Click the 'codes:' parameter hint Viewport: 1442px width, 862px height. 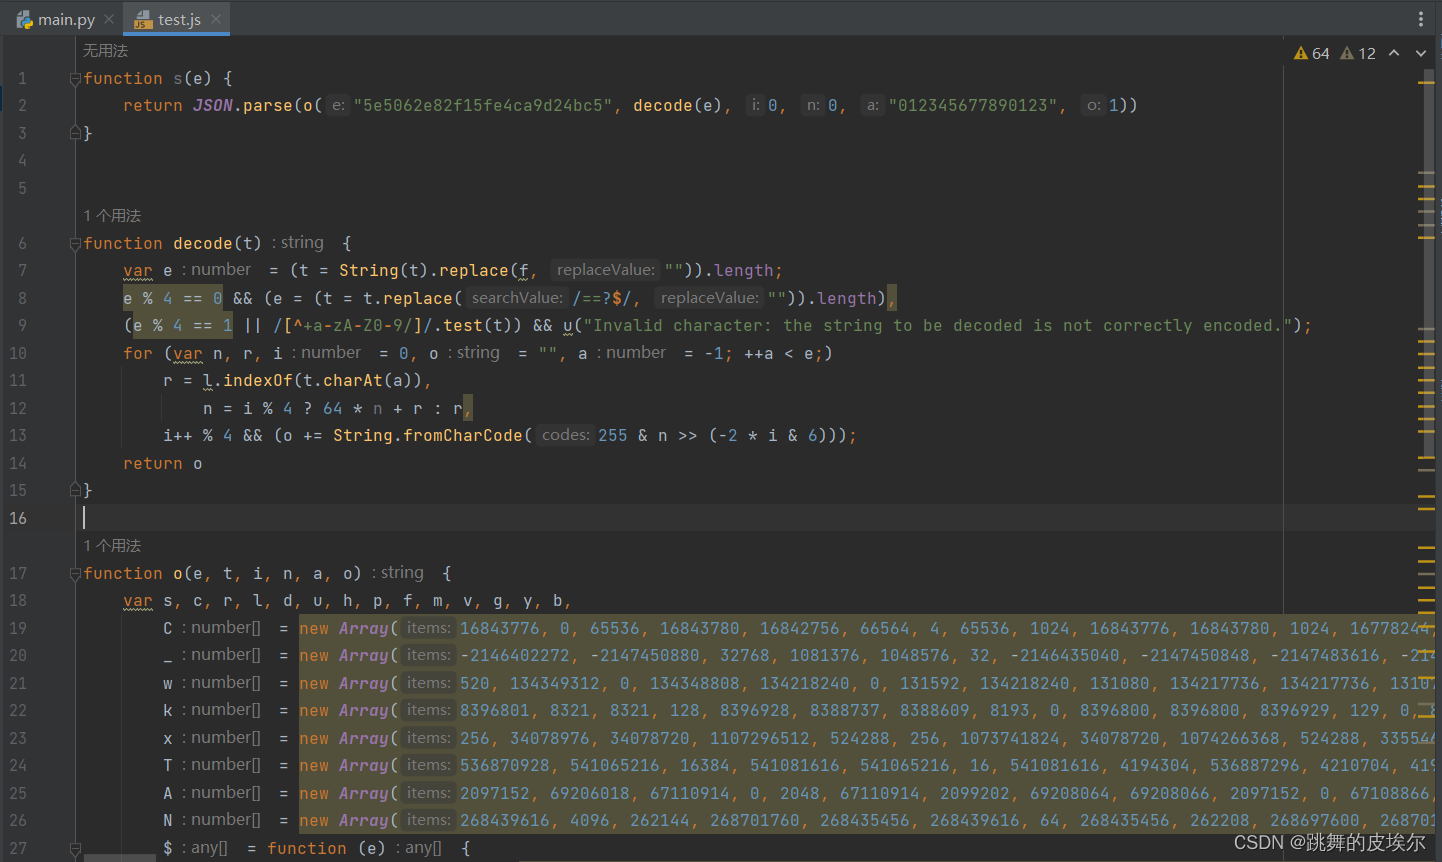click(x=565, y=435)
